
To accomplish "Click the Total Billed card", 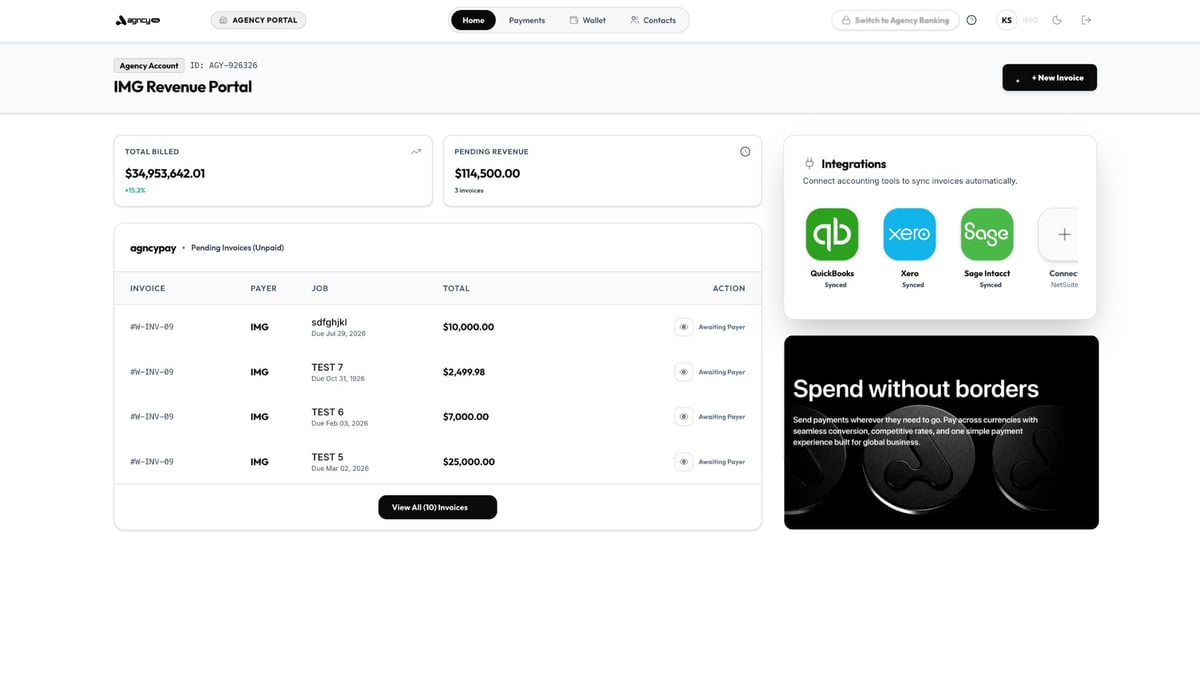I will point(273,171).
